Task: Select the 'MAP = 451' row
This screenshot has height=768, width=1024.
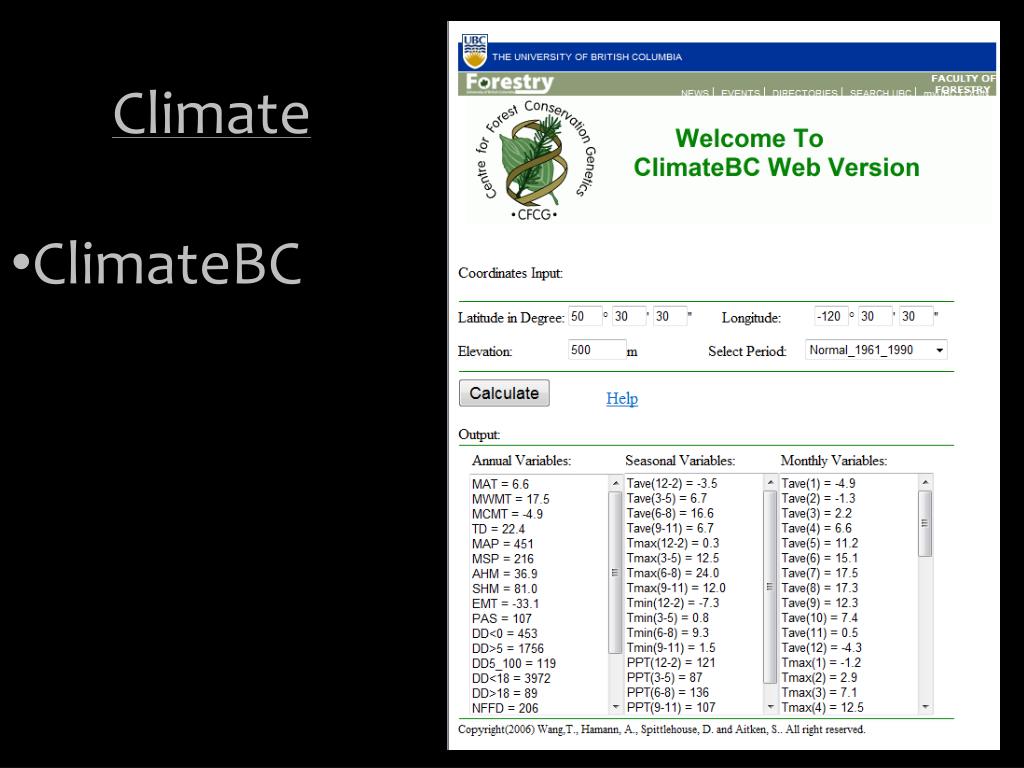Action: click(503, 544)
